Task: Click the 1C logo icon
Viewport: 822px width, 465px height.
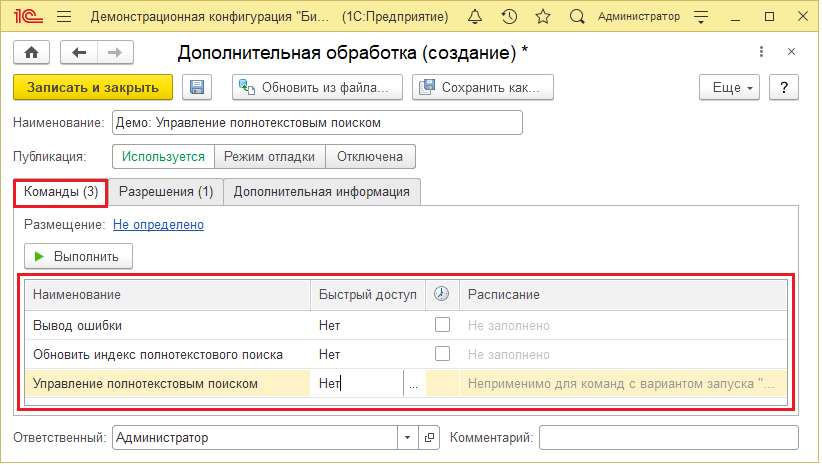Action: (28, 17)
